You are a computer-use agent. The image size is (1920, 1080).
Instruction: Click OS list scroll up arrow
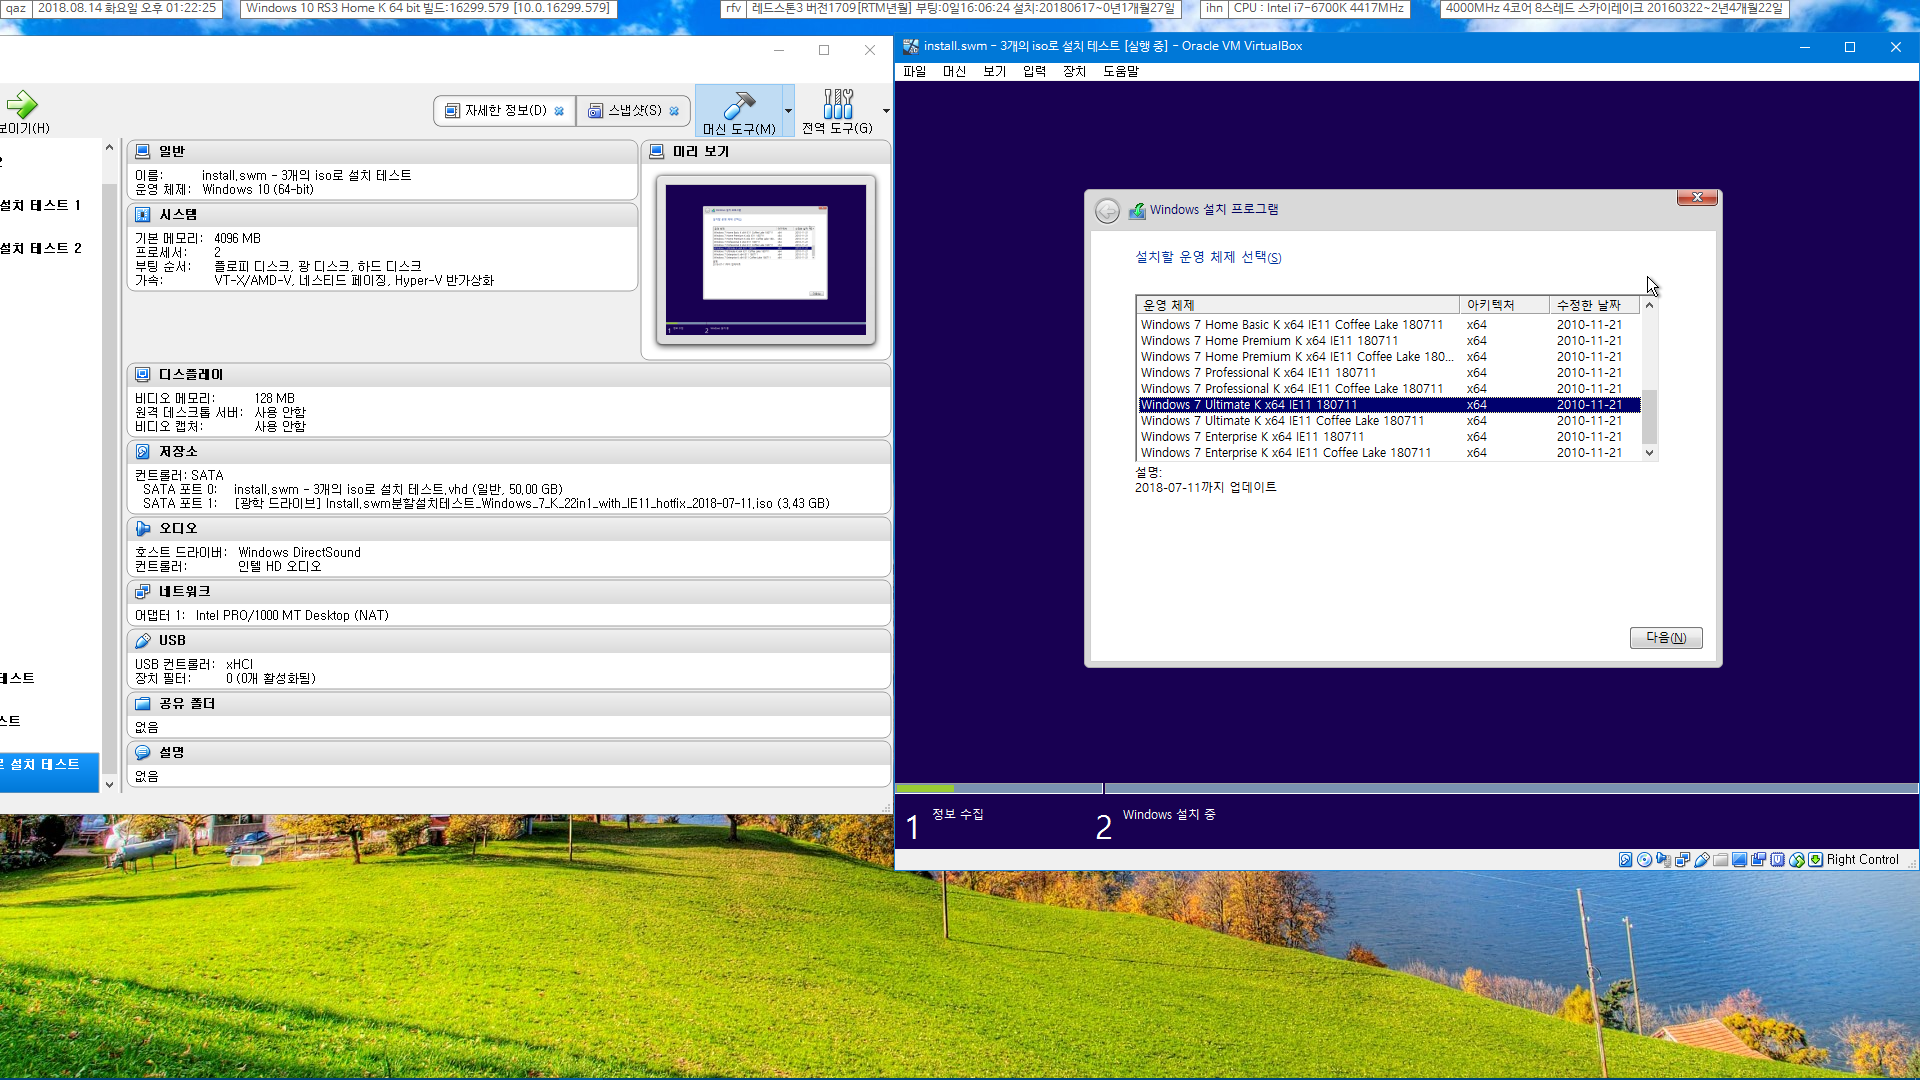(1650, 305)
